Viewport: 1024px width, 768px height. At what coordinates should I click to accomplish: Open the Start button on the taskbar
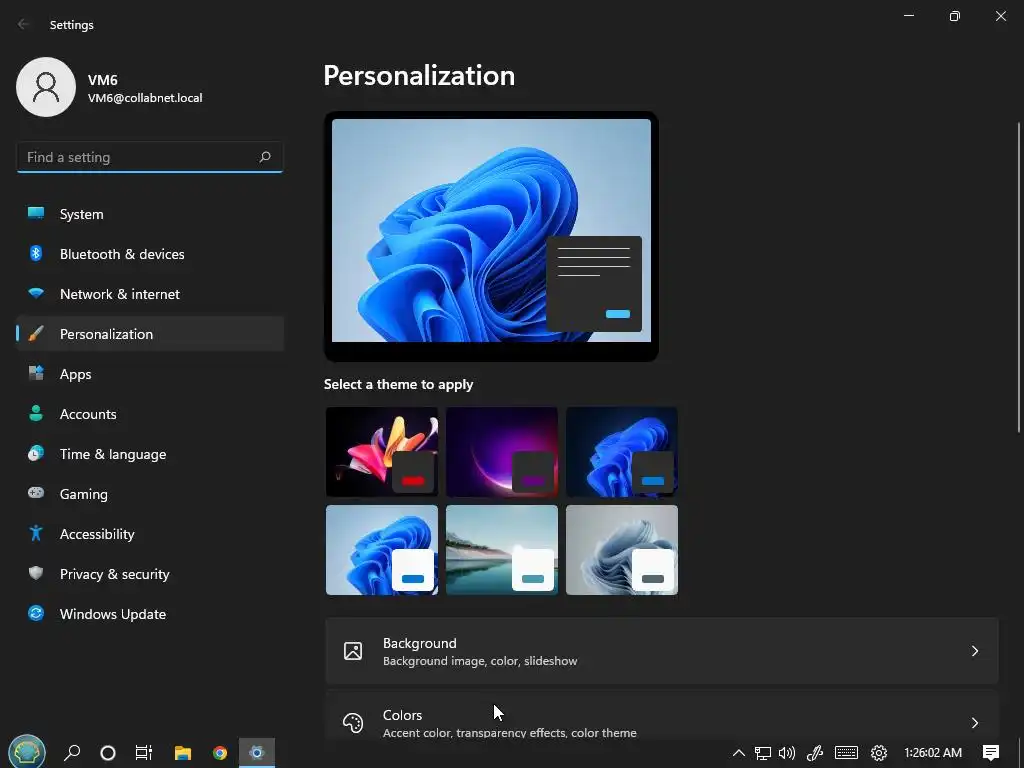click(26, 752)
